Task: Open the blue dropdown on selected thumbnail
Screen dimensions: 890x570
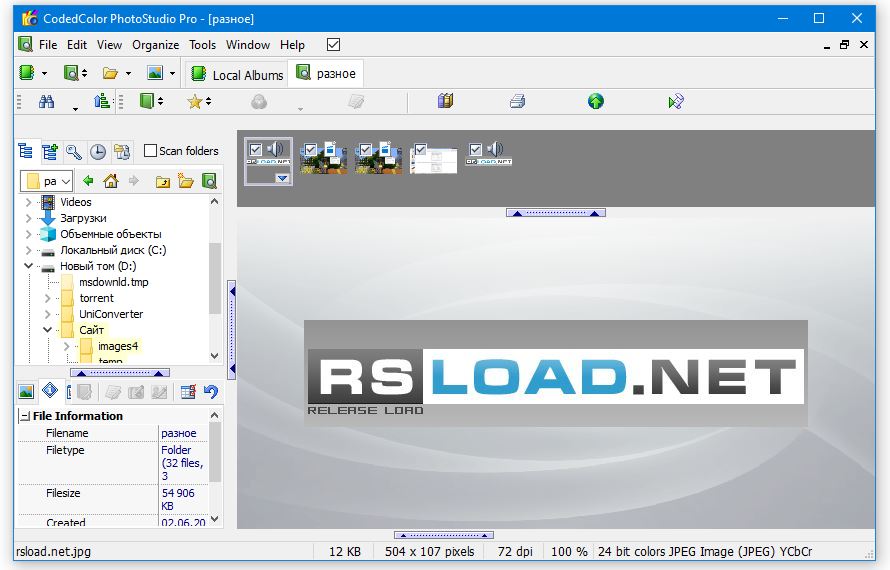Action: [283, 178]
